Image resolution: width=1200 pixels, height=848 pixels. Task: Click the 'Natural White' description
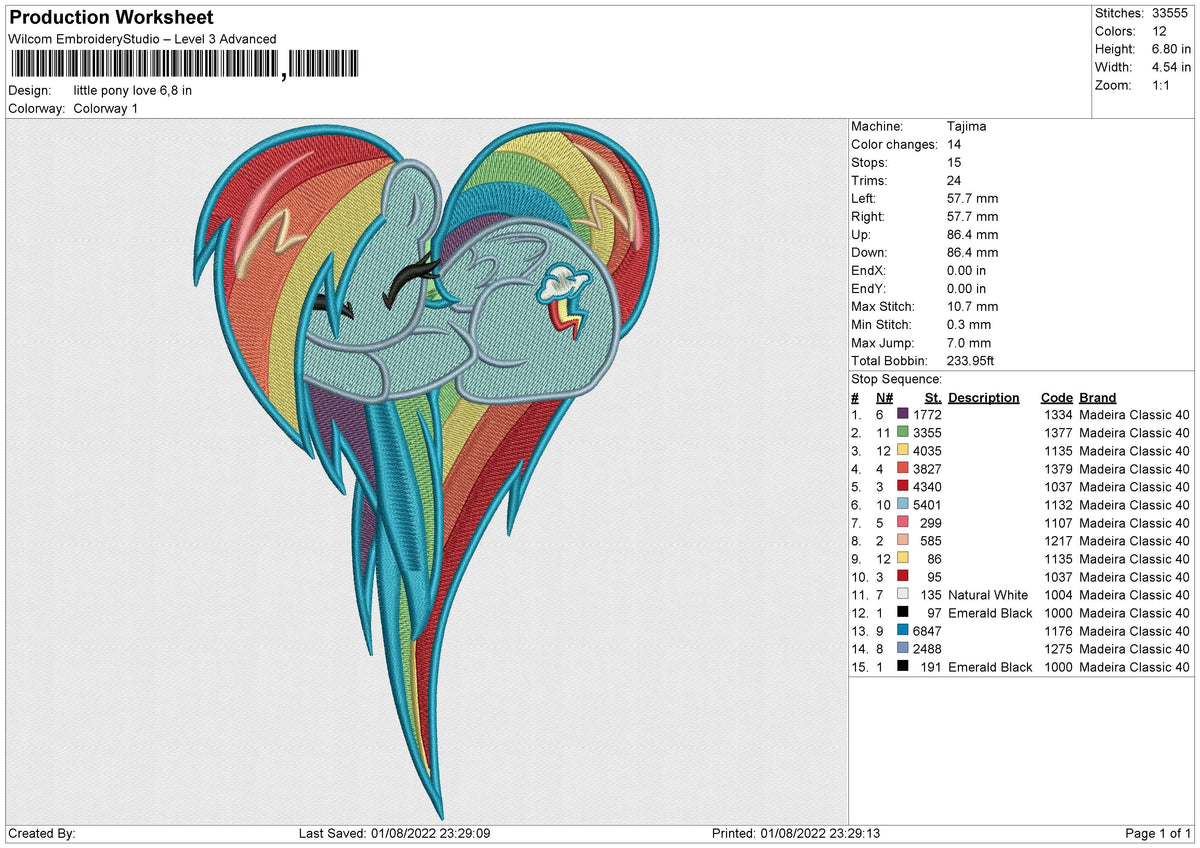(x=988, y=594)
